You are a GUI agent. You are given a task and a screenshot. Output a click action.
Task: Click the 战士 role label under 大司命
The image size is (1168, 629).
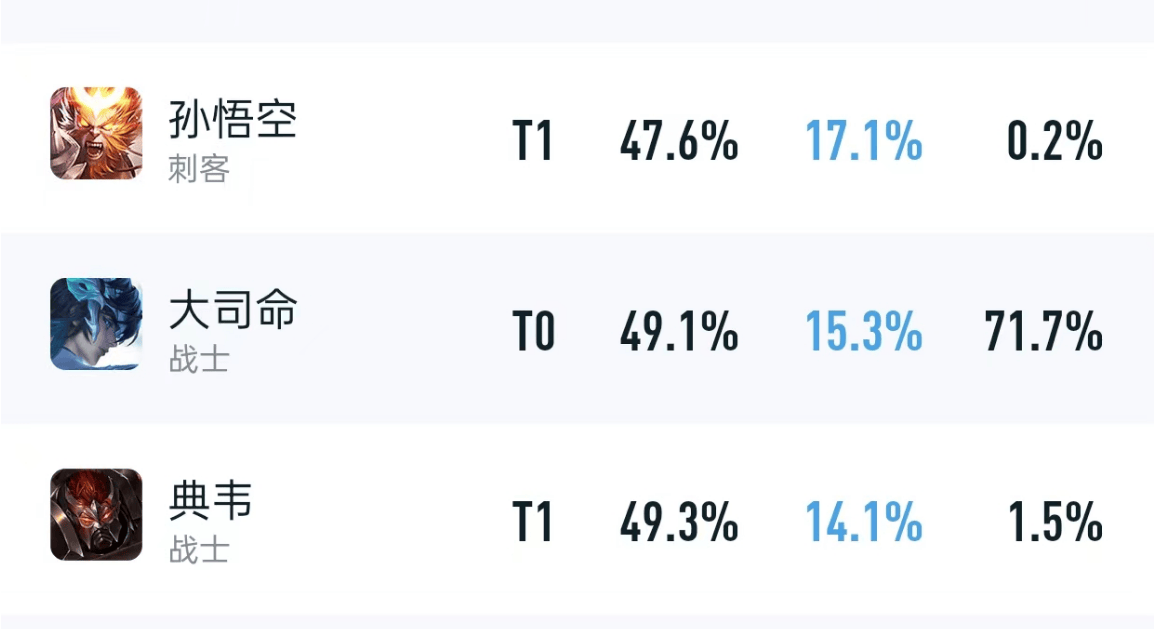point(199,359)
